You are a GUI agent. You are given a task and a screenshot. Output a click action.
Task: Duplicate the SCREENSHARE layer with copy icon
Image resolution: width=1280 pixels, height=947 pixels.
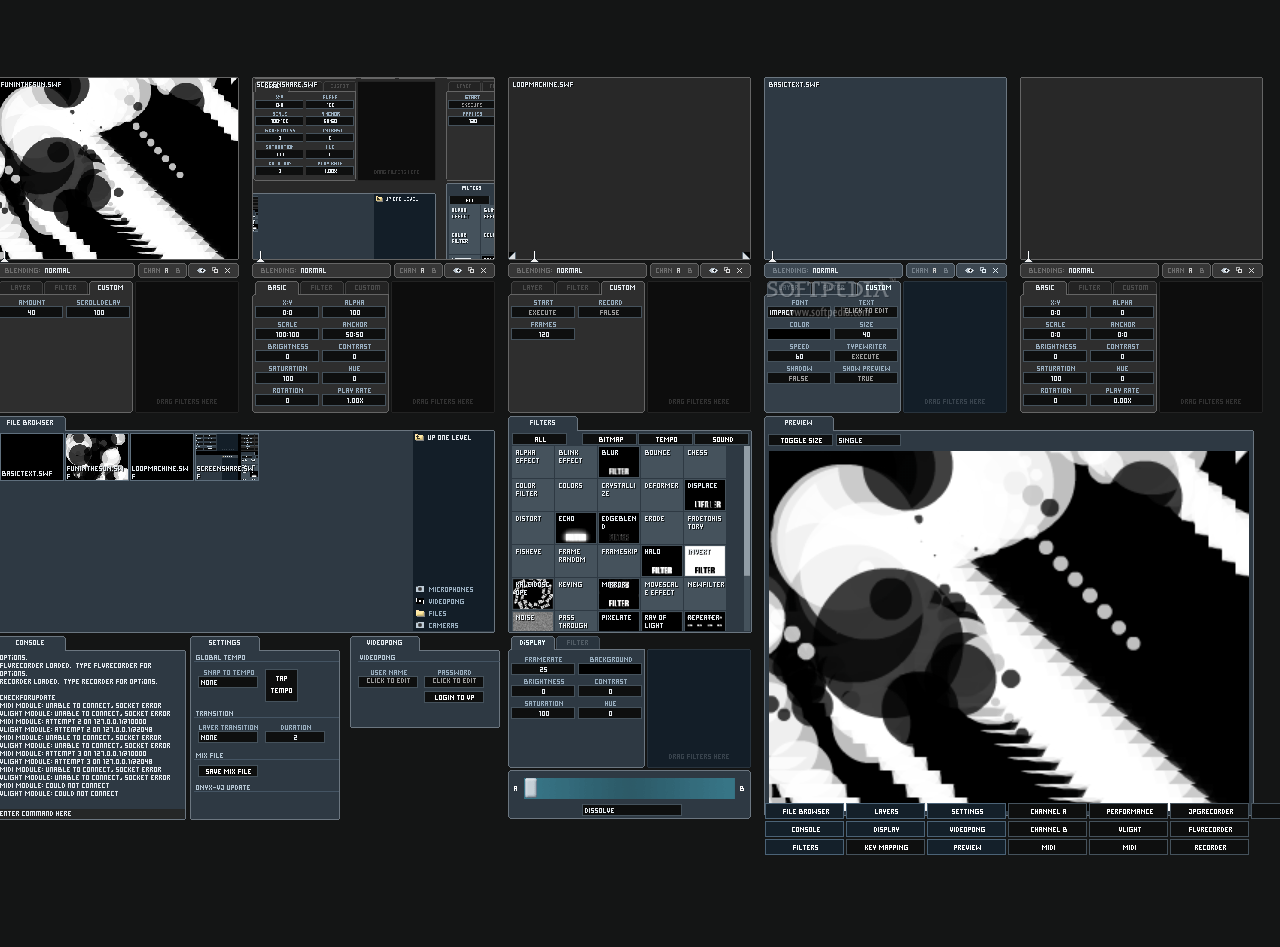click(x=470, y=270)
